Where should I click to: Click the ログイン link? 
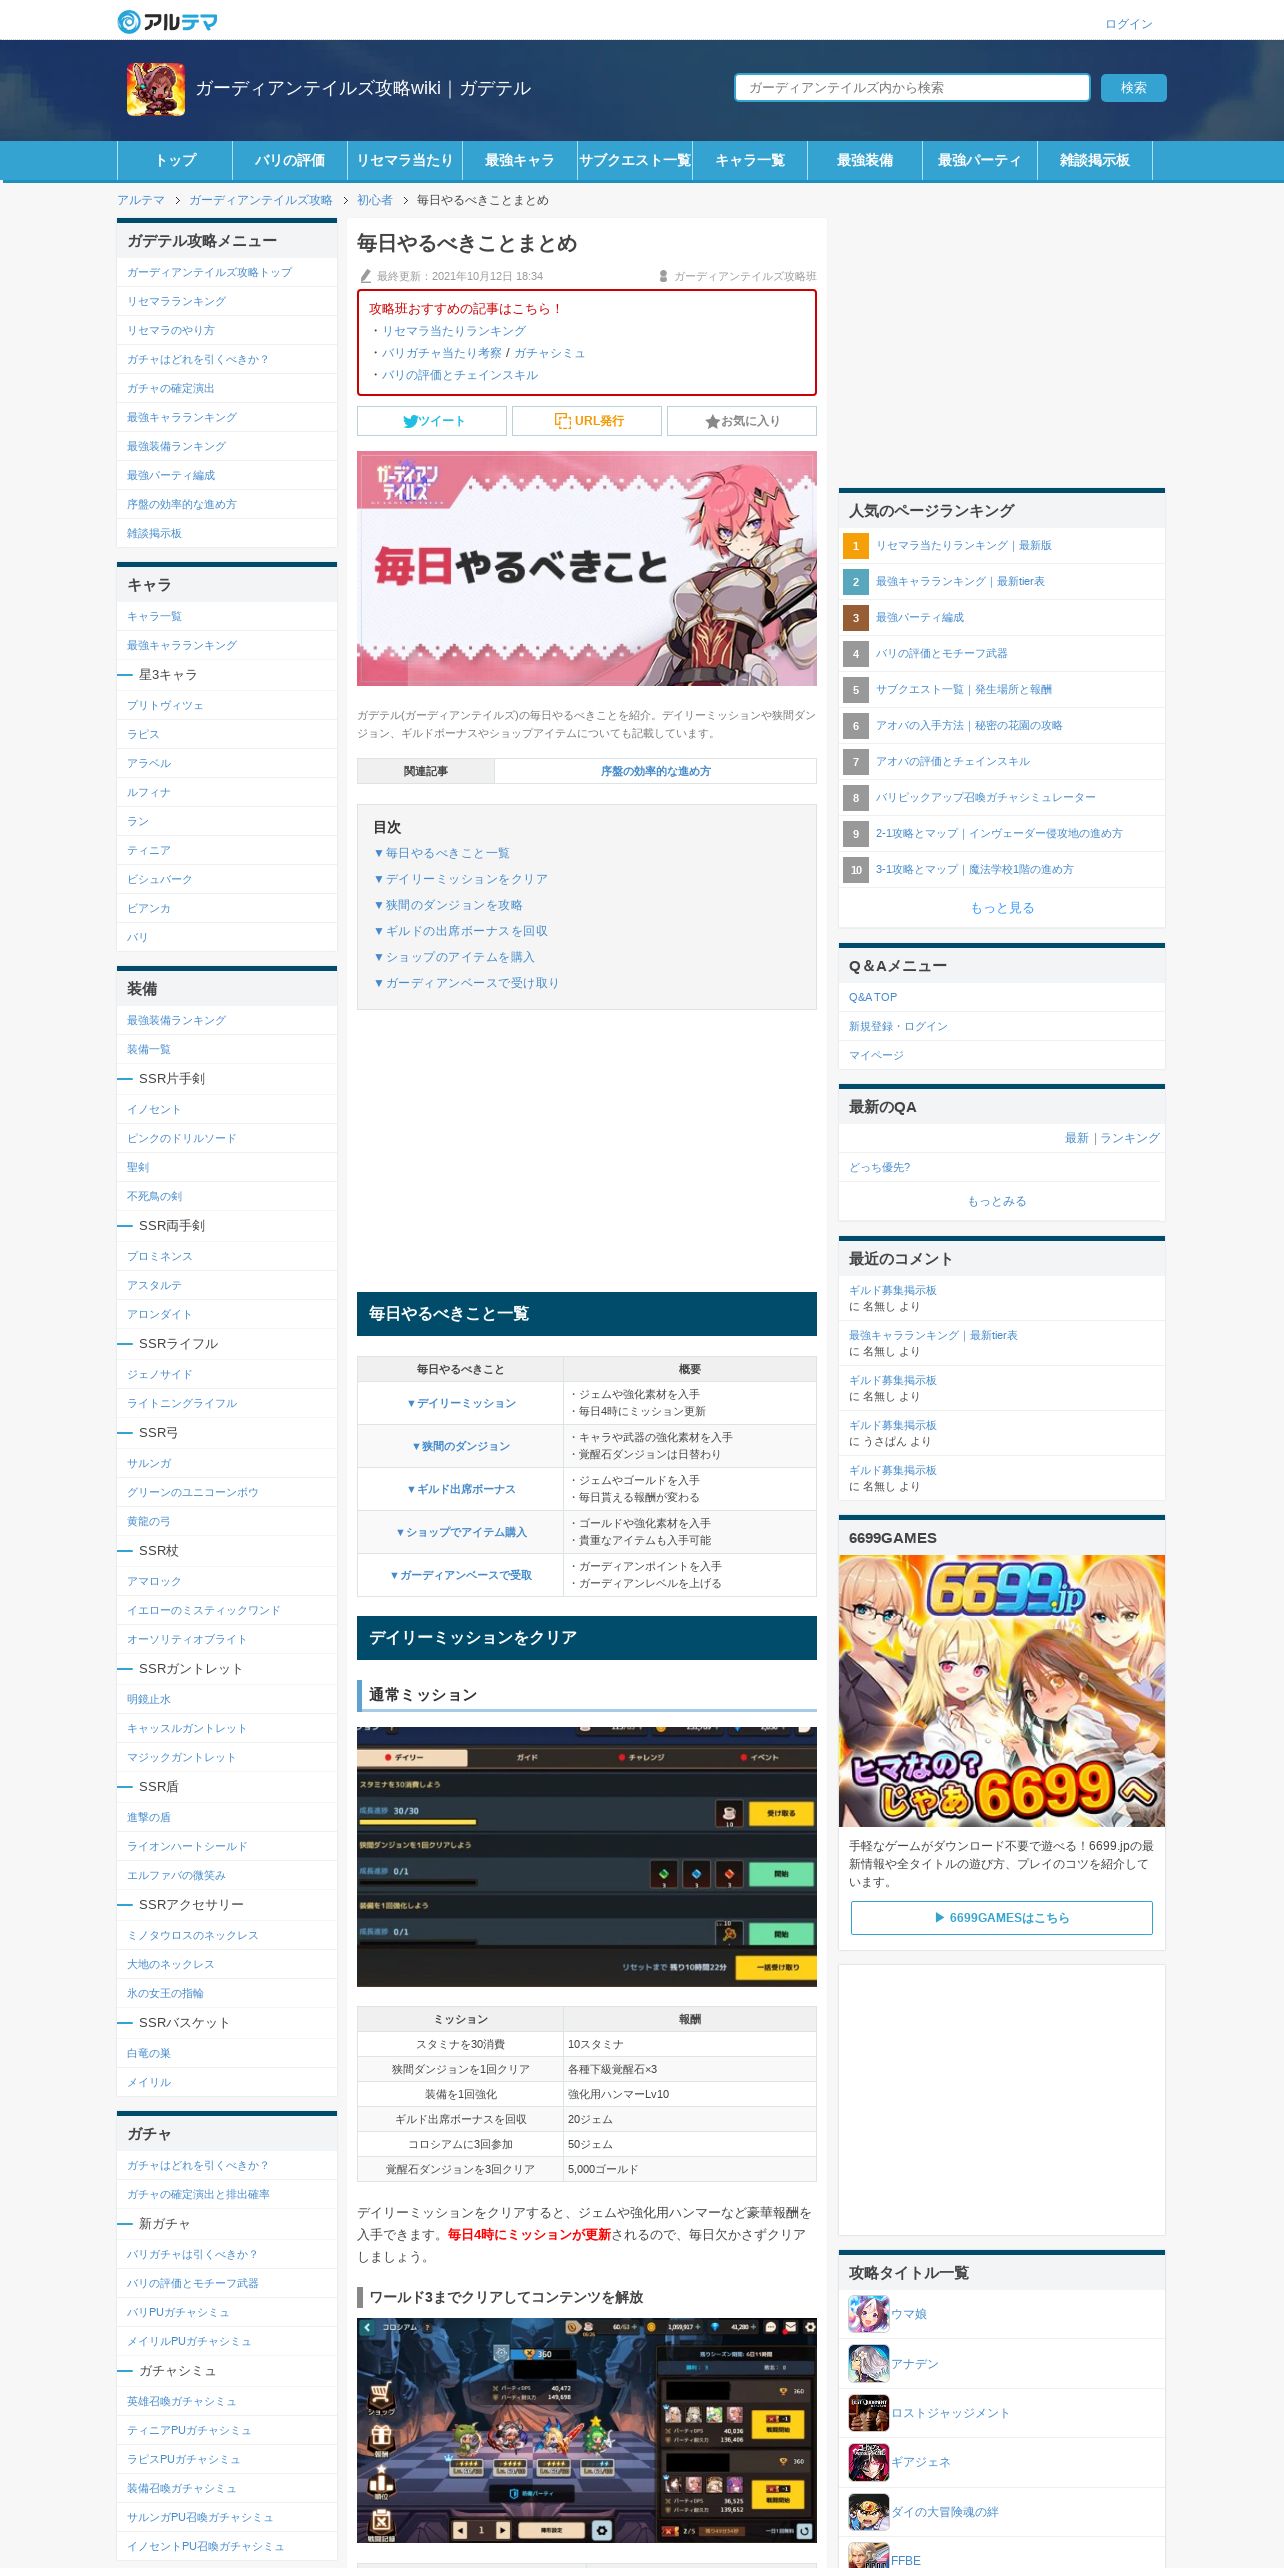1129,24
